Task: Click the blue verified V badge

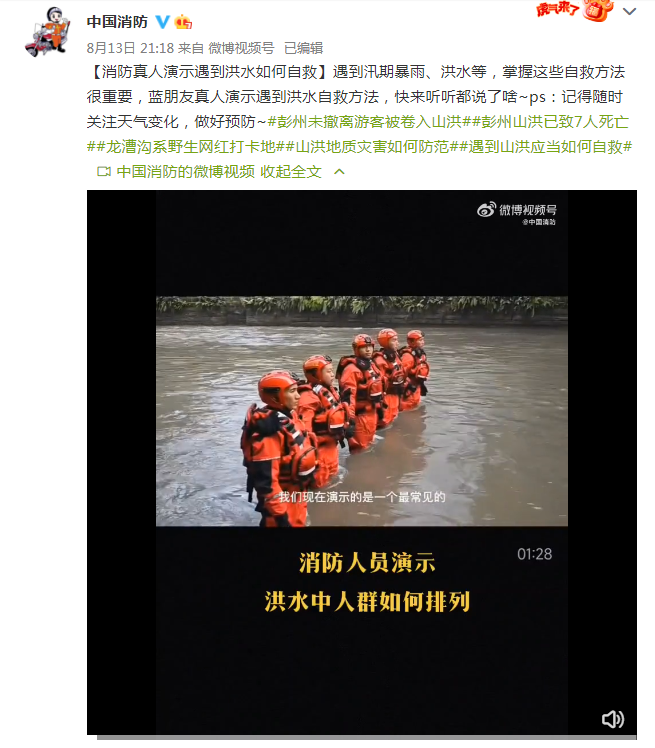Action: click(x=163, y=22)
